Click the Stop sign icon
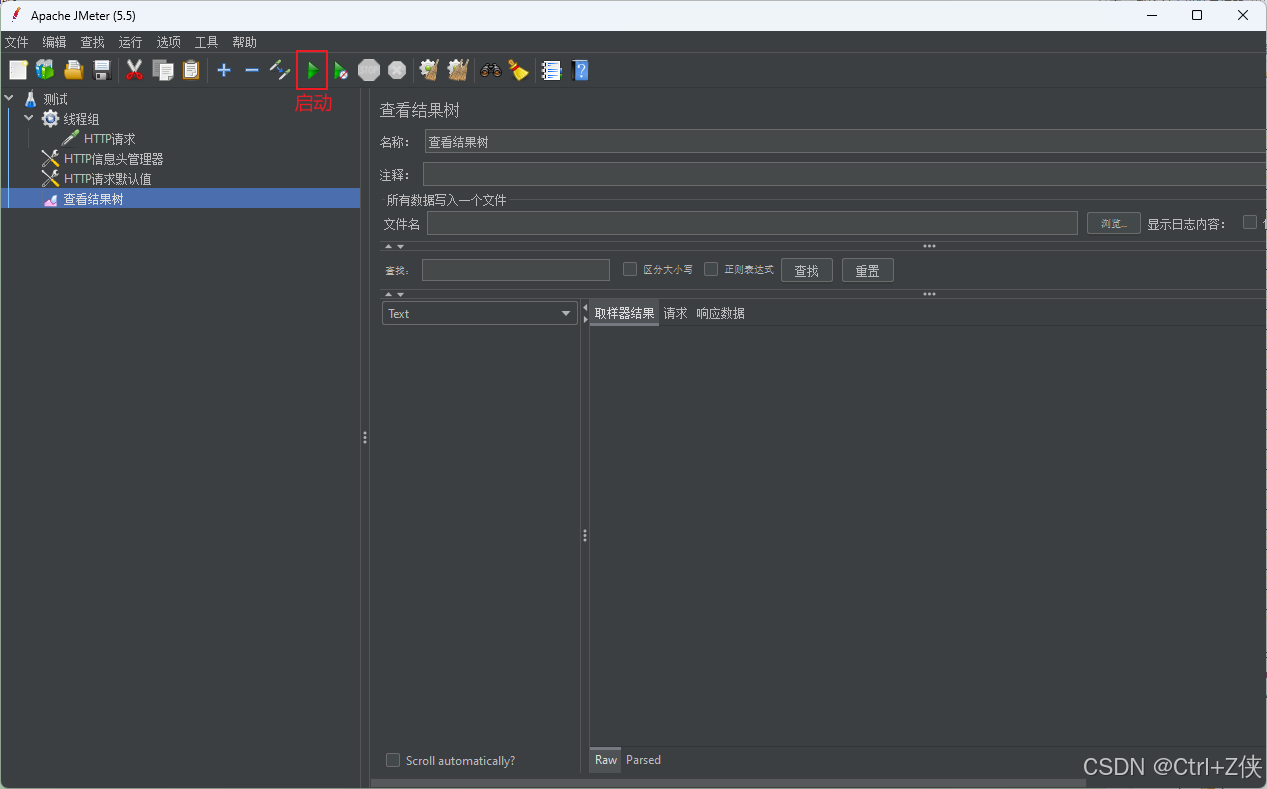The image size is (1267, 789). 369,70
